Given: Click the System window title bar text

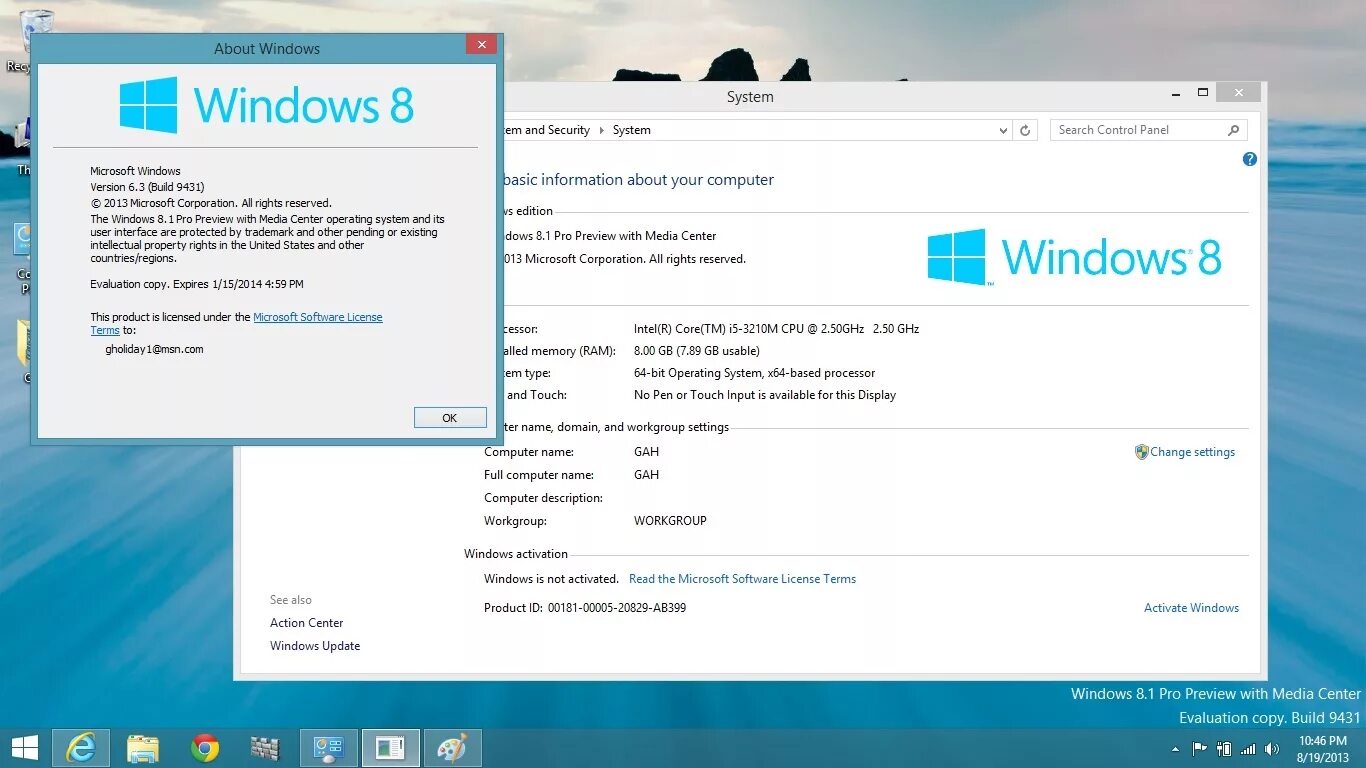Looking at the screenshot, I should pos(750,97).
